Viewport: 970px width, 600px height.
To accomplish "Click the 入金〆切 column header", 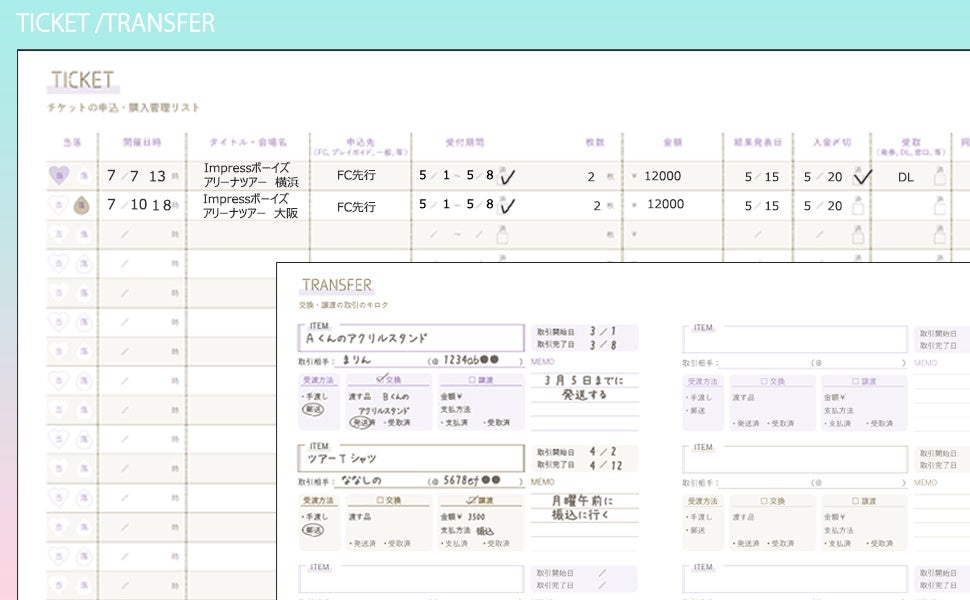I will click(832, 142).
